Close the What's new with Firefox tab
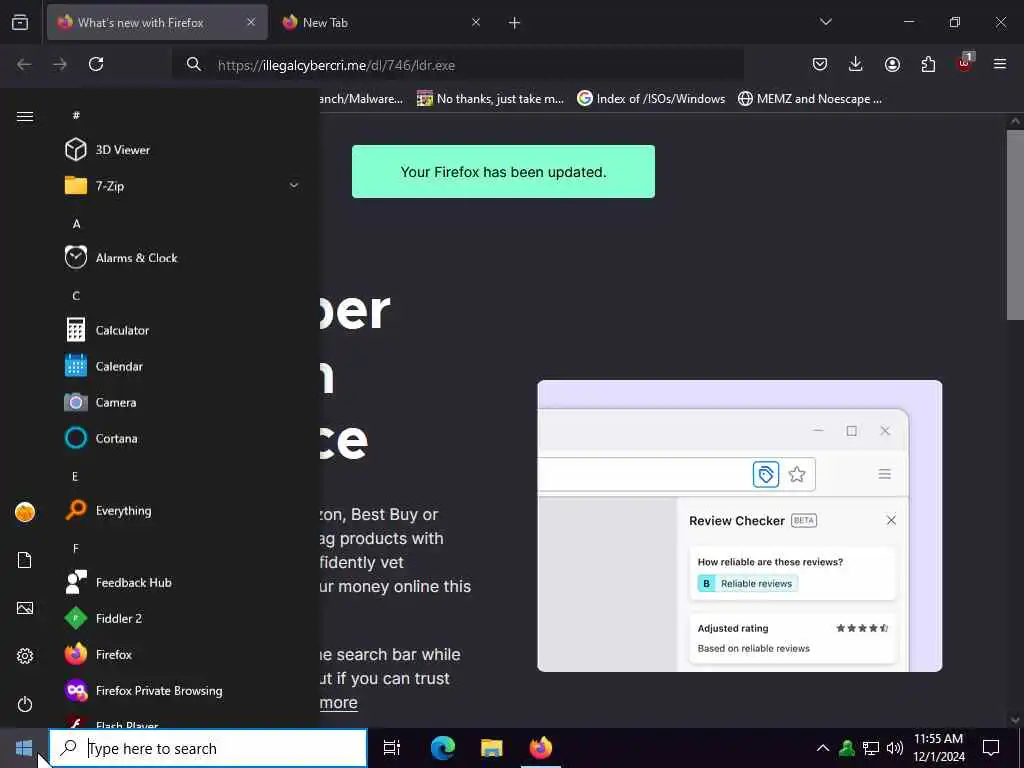Image resolution: width=1024 pixels, height=768 pixels. point(251,22)
